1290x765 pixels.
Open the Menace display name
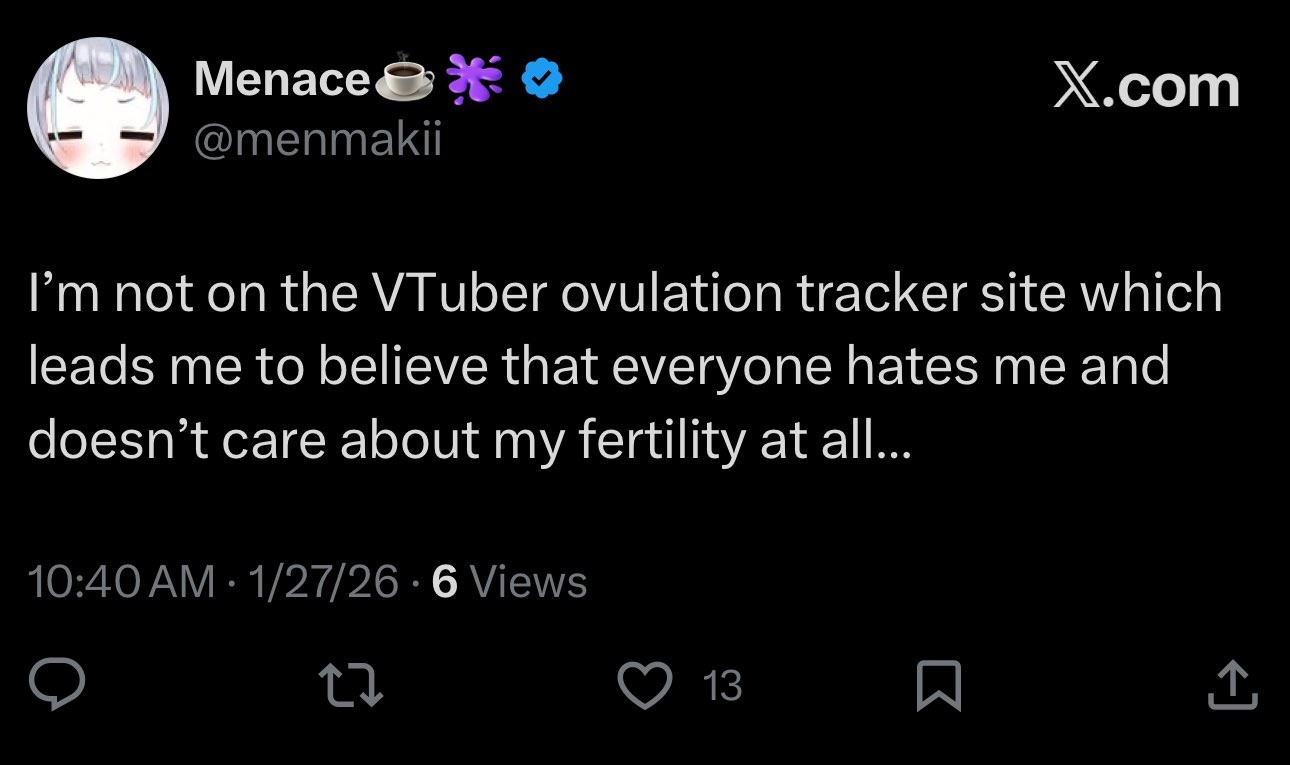click(282, 79)
